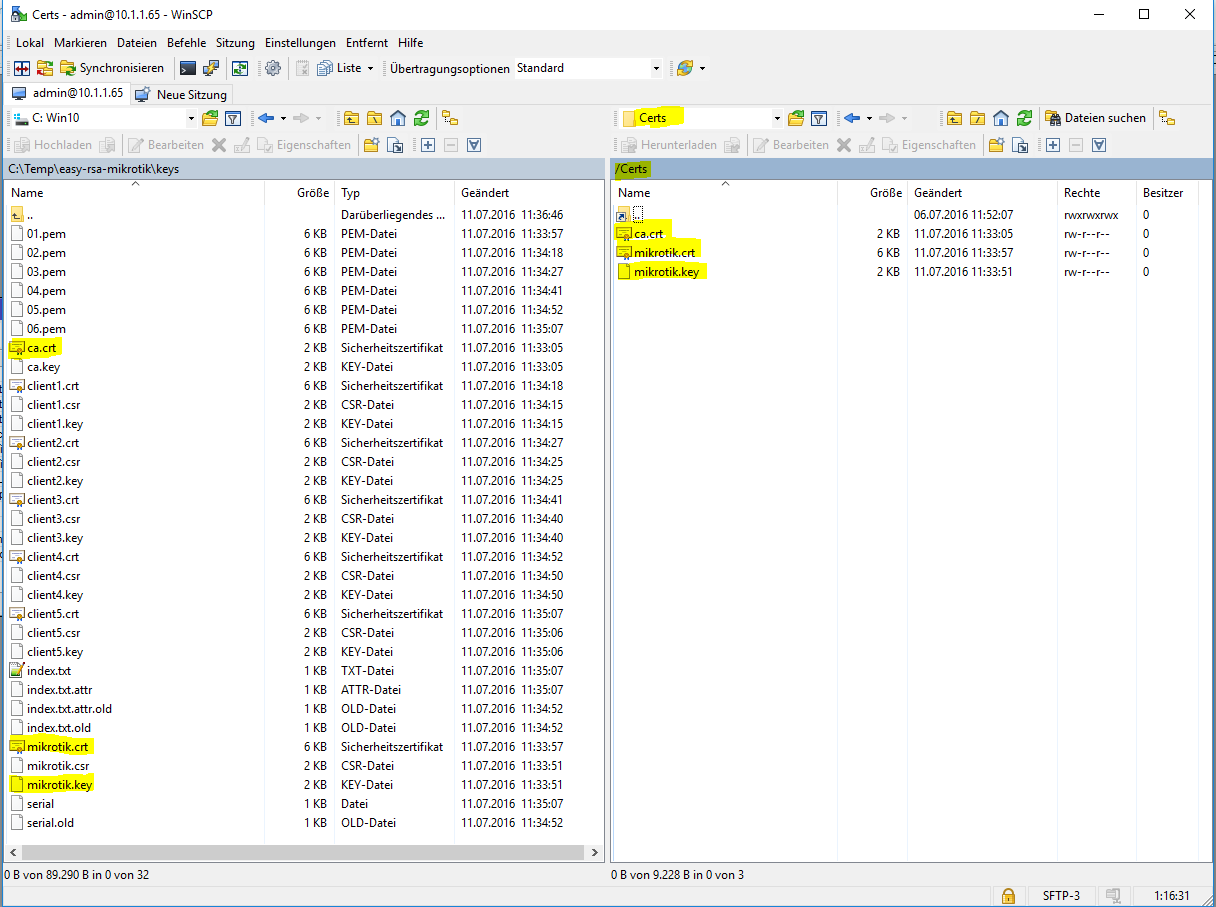The width and height of the screenshot is (1216, 907).
Task: Refresh the remote panel
Action: pos(1024,118)
